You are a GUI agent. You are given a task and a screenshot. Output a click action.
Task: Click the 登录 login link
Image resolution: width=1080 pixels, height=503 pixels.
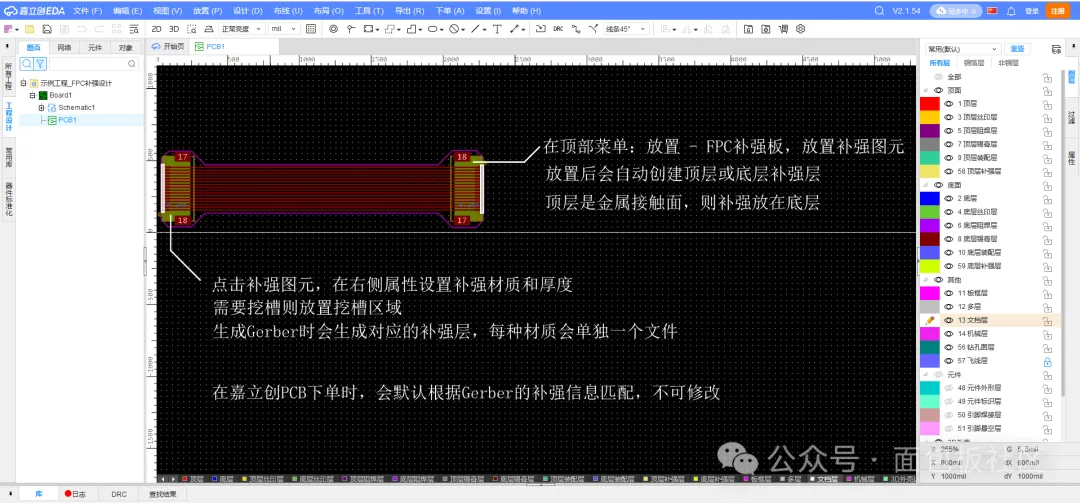pyautogui.click(x=1032, y=11)
